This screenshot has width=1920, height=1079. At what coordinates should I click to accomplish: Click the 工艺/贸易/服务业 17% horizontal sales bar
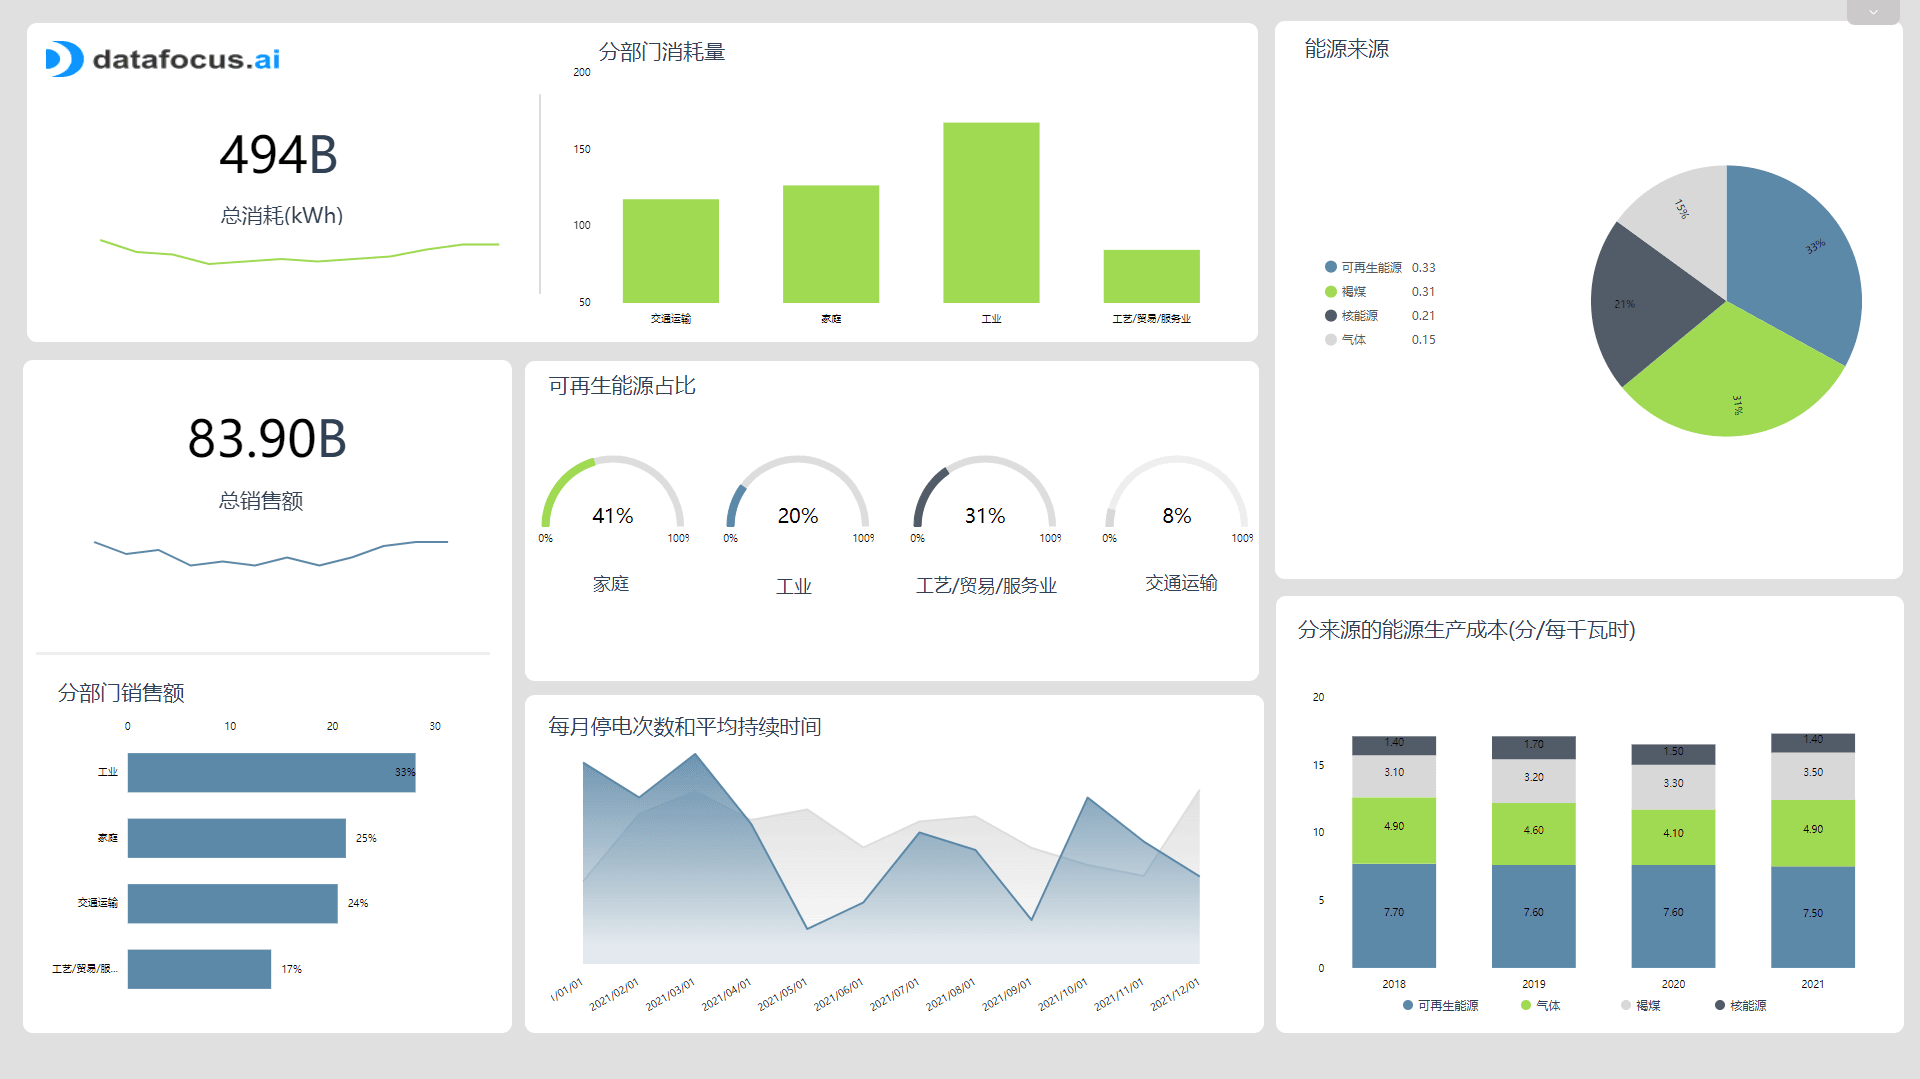coord(199,969)
